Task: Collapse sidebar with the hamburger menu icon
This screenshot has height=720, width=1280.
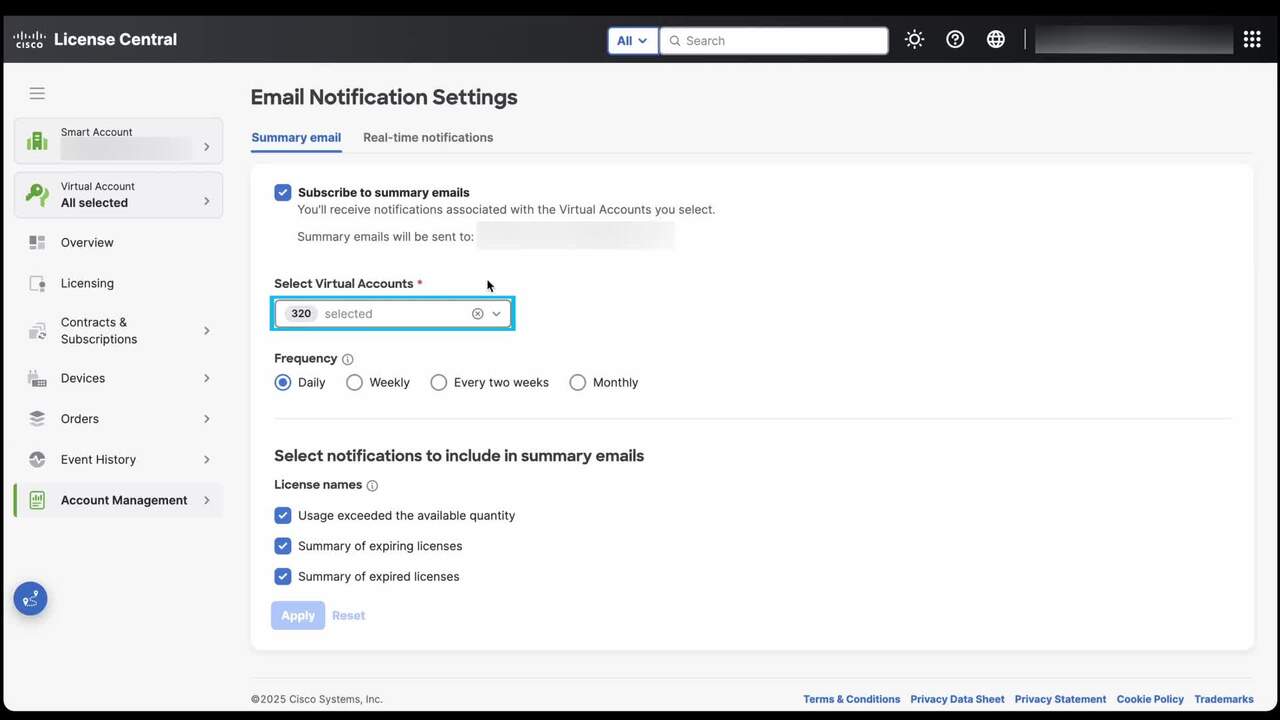Action: point(37,93)
